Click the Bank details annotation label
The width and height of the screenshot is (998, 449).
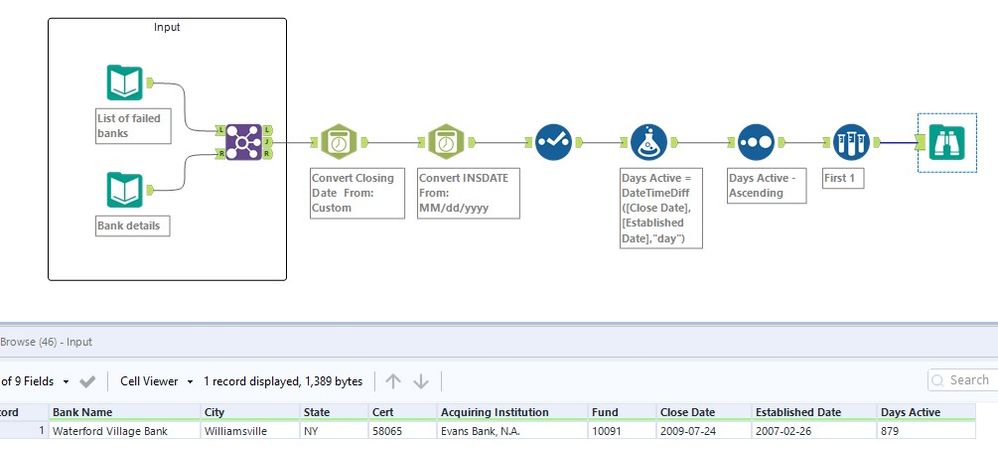(x=132, y=225)
